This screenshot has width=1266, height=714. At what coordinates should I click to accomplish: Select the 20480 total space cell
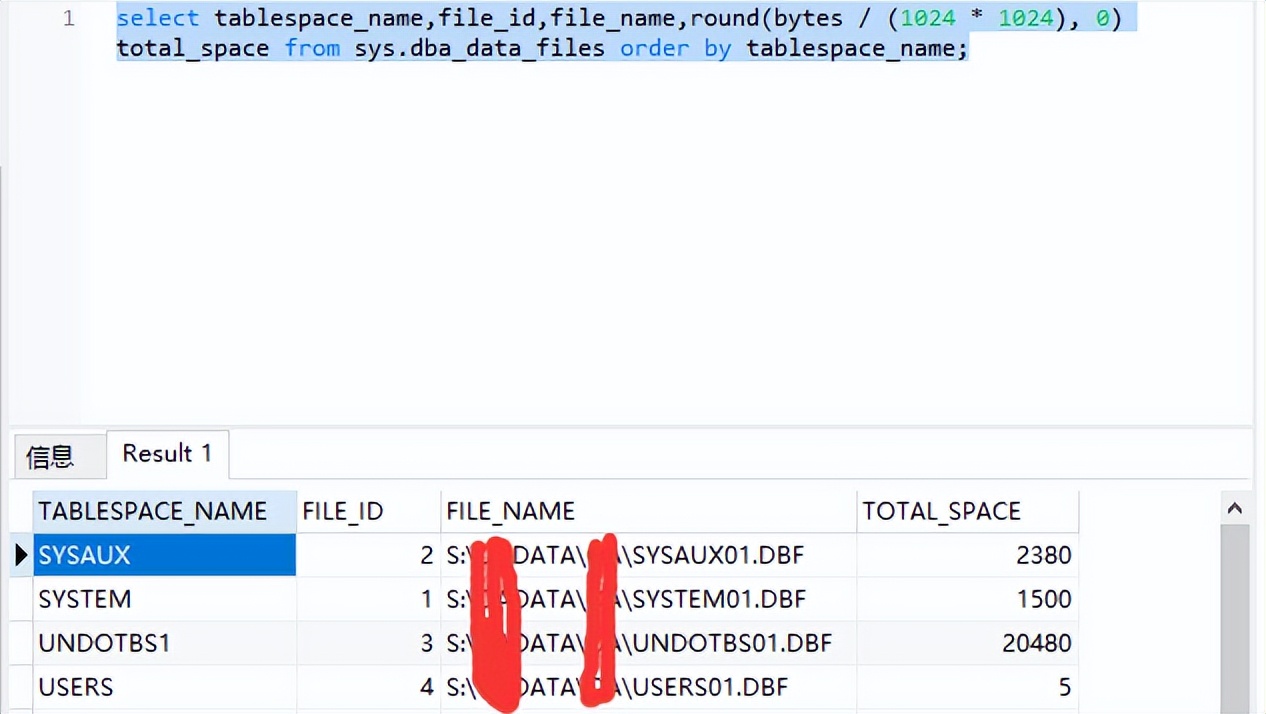[966, 643]
